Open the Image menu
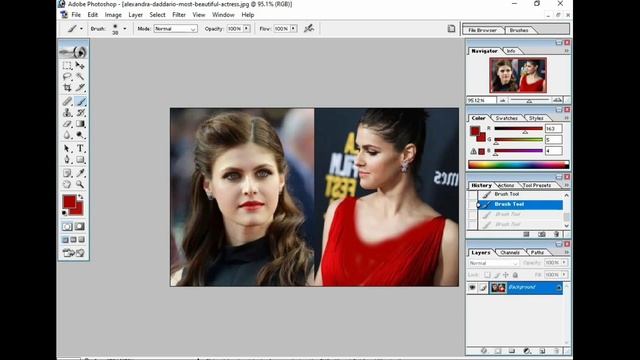 [x=113, y=15]
